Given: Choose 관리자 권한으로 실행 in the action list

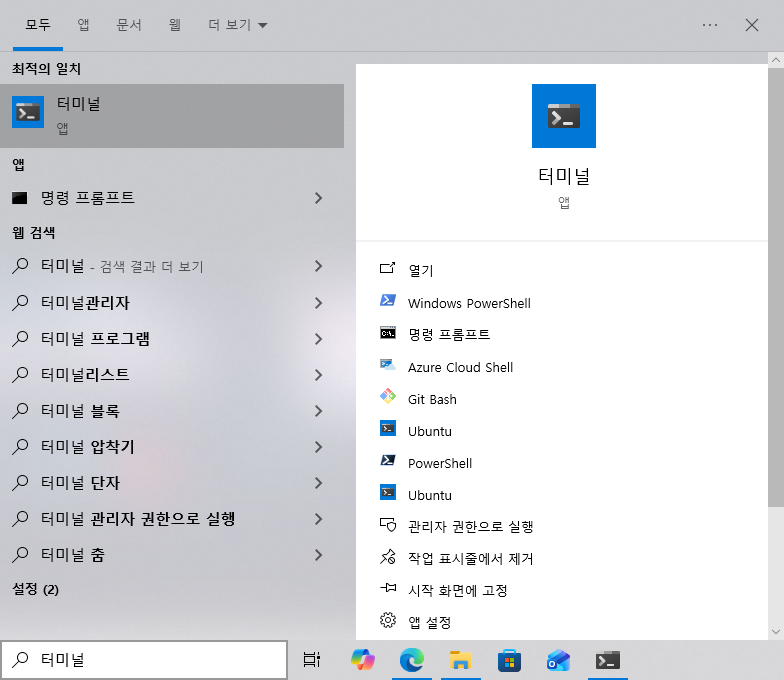Looking at the screenshot, I should pyautogui.click(x=470, y=526).
